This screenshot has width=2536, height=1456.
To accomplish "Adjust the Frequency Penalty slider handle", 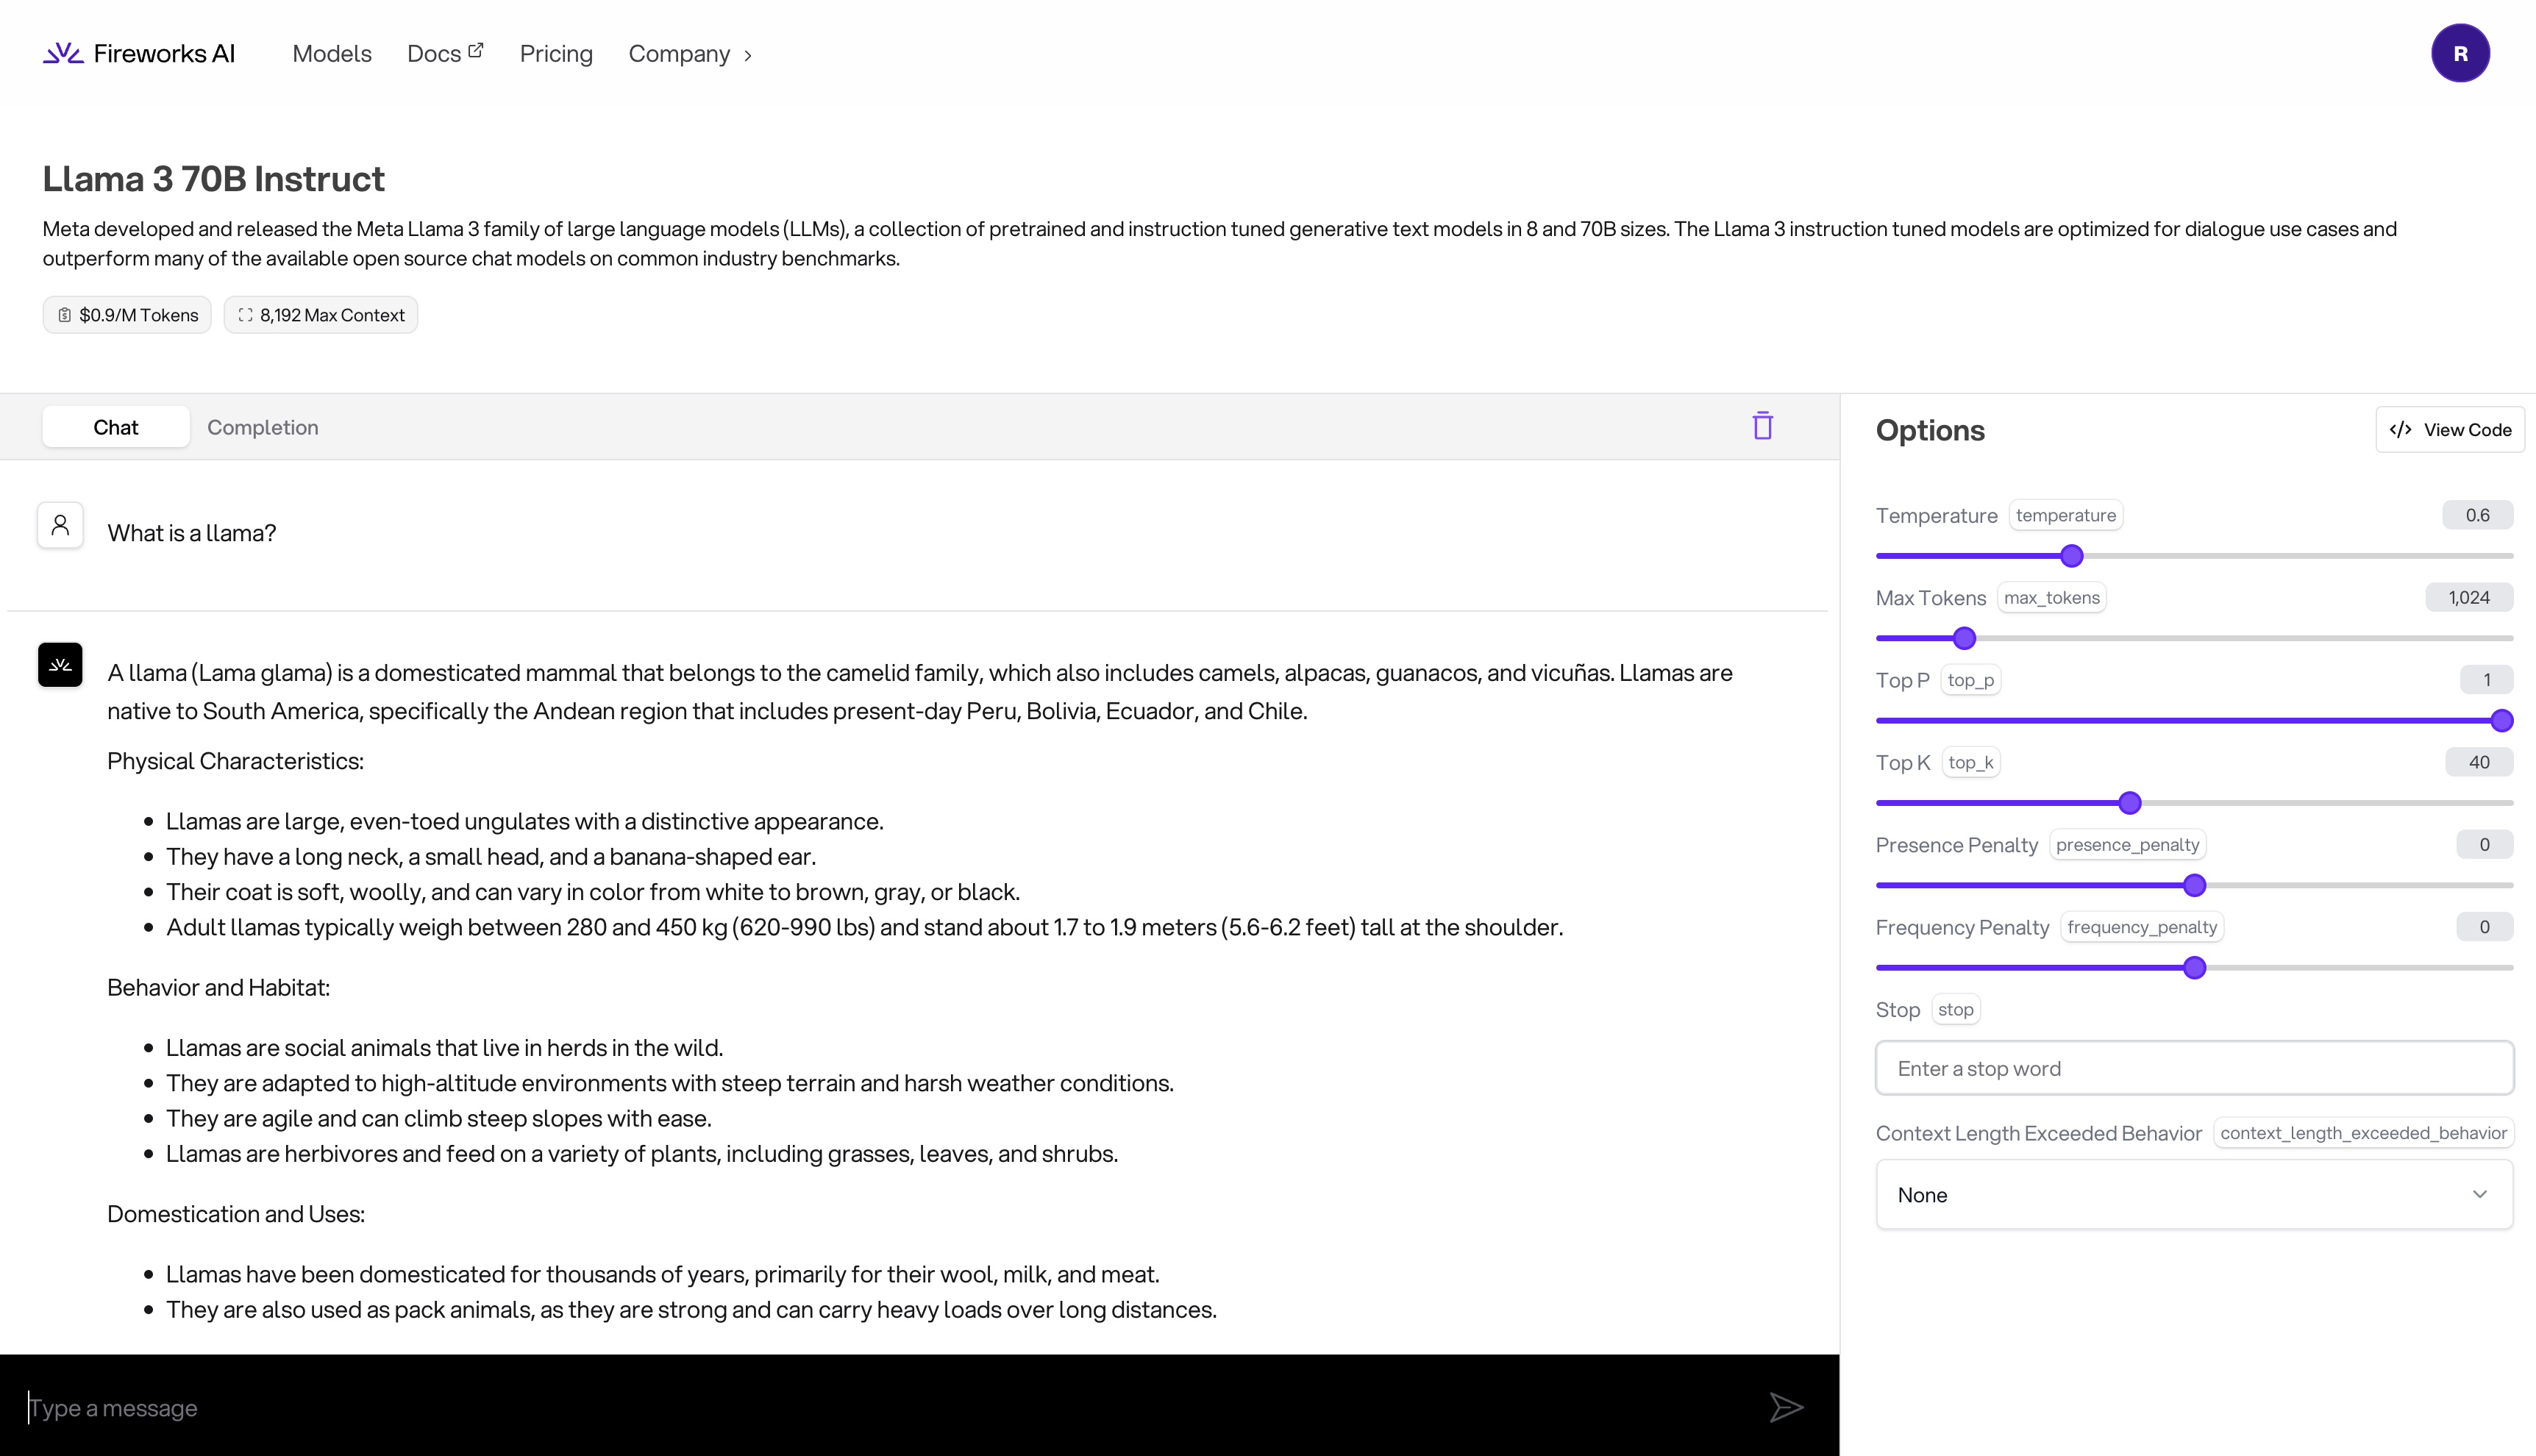I will tap(2194, 968).
